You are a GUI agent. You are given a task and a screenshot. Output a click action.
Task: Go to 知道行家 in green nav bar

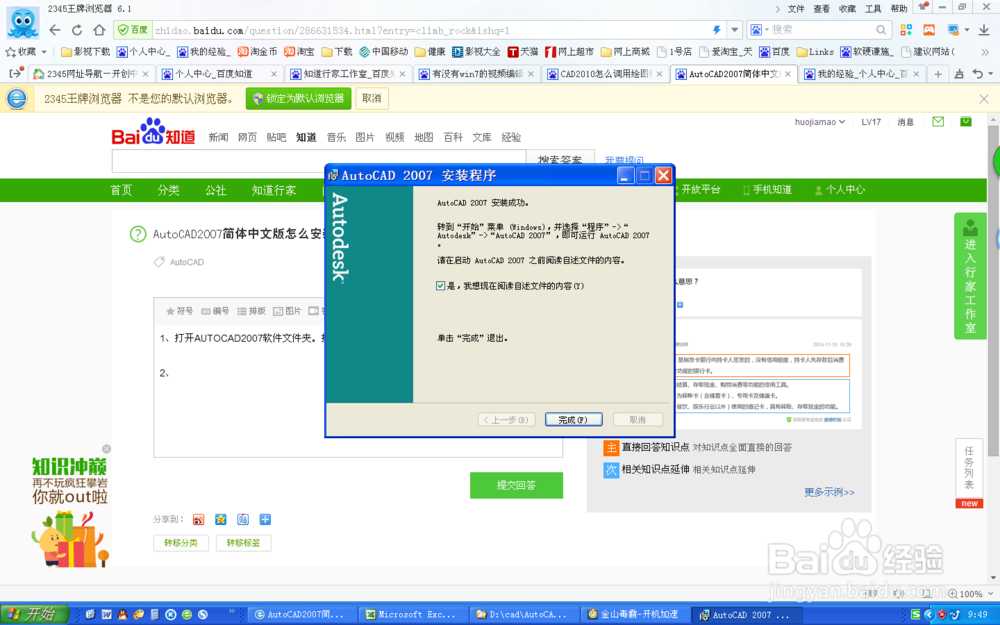274,190
